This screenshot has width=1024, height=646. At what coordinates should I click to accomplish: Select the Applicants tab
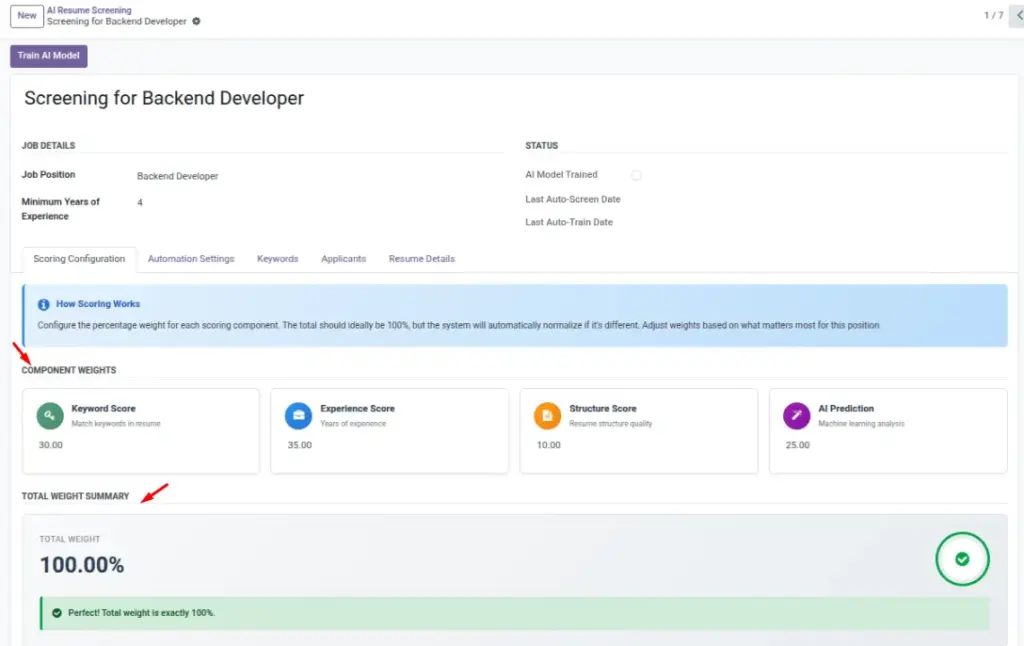pyautogui.click(x=344, y=259)
